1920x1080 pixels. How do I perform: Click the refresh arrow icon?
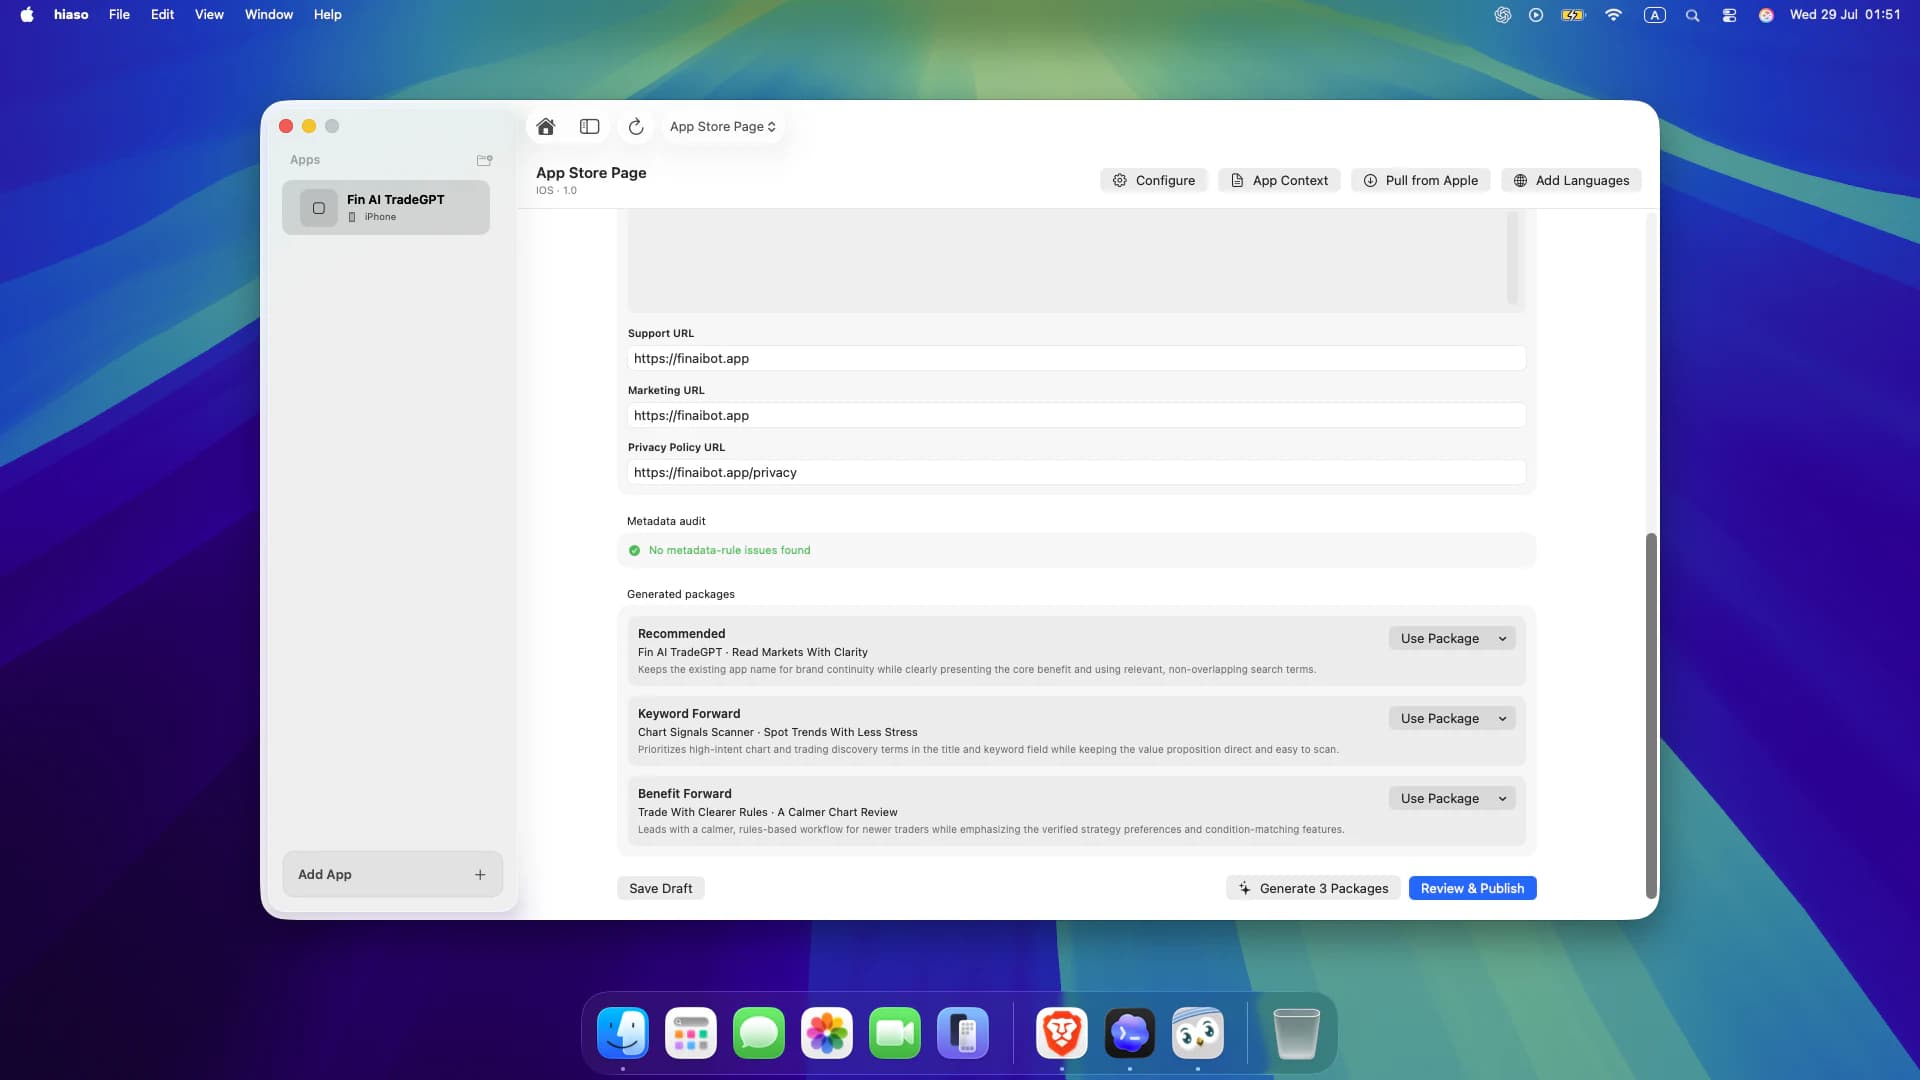(636, 127)
